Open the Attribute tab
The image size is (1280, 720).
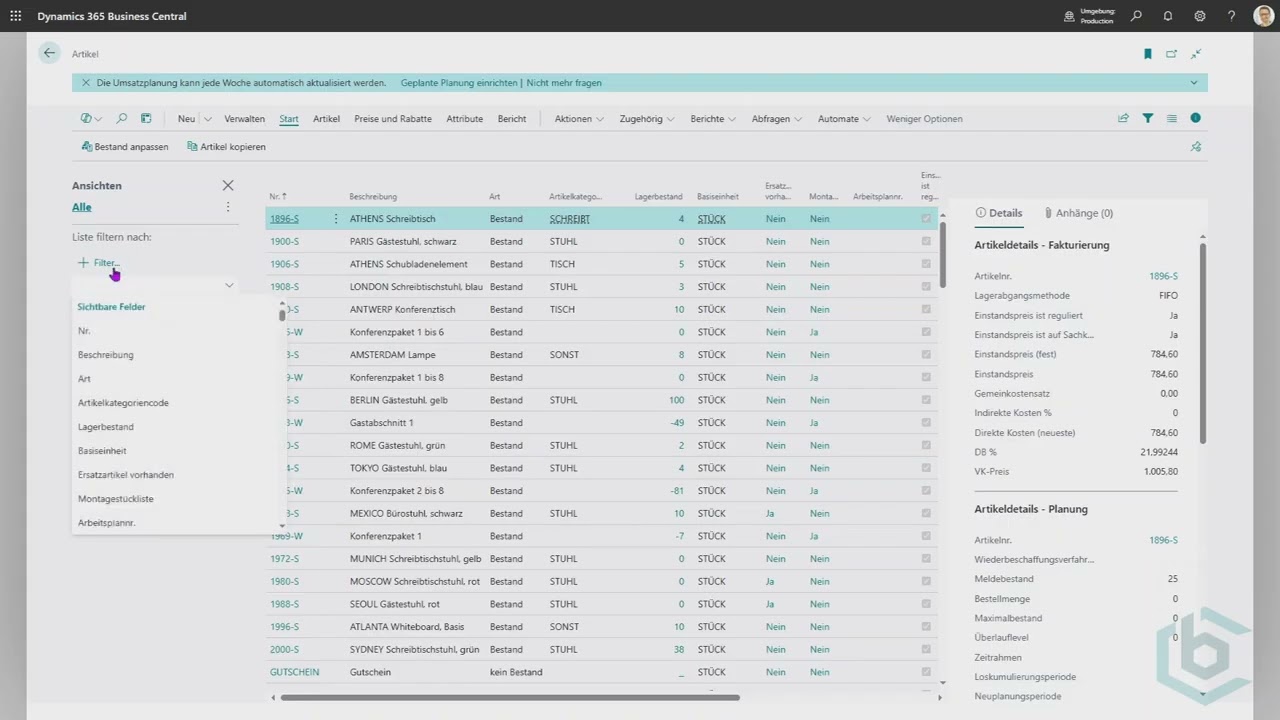464,119
